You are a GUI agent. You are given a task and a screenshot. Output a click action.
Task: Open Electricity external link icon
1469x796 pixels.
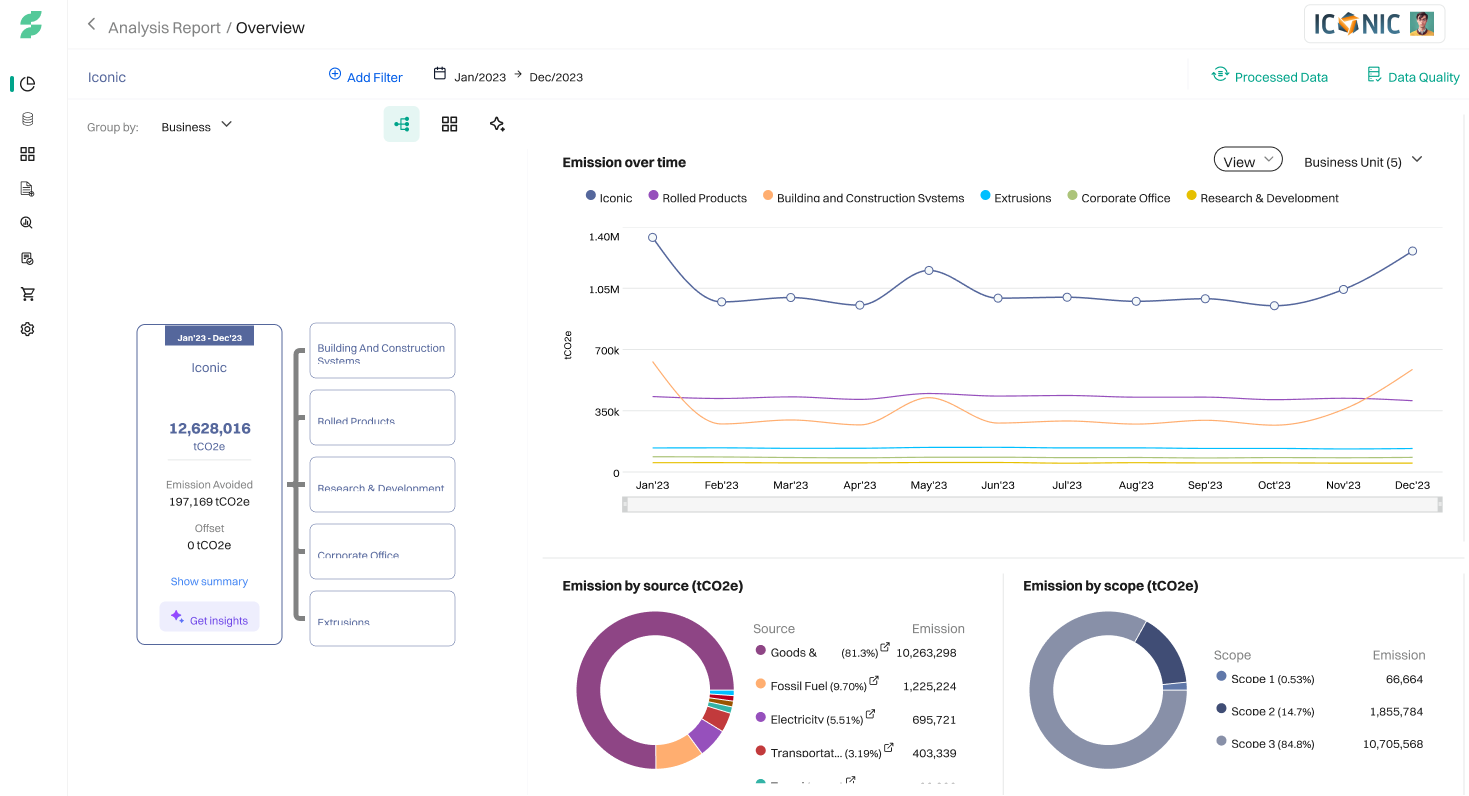pos(870,714)
